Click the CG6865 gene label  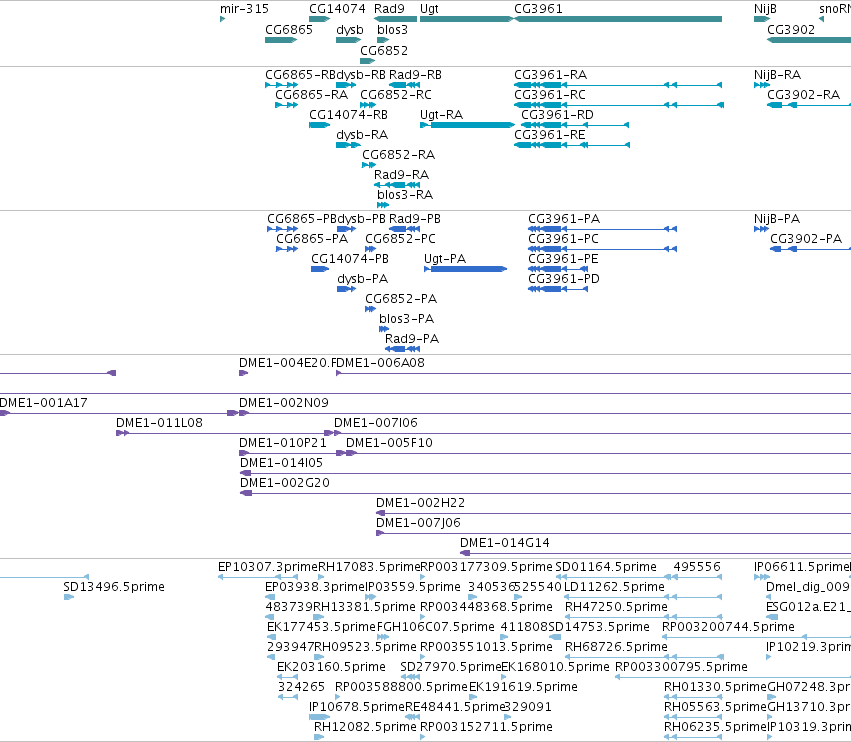pyautogui.click(x=289, y=29)
